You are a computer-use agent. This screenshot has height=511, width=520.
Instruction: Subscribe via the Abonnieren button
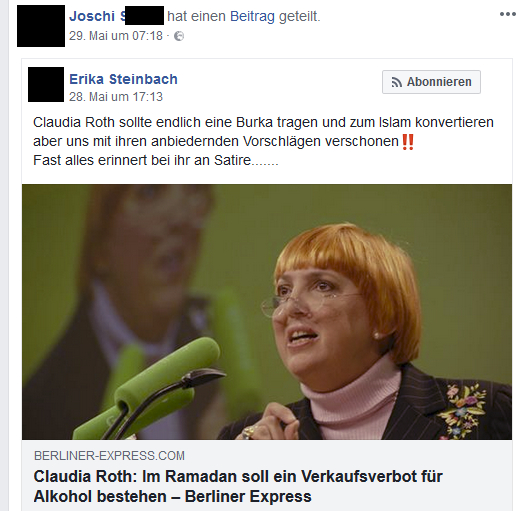(x=431, y=82)
